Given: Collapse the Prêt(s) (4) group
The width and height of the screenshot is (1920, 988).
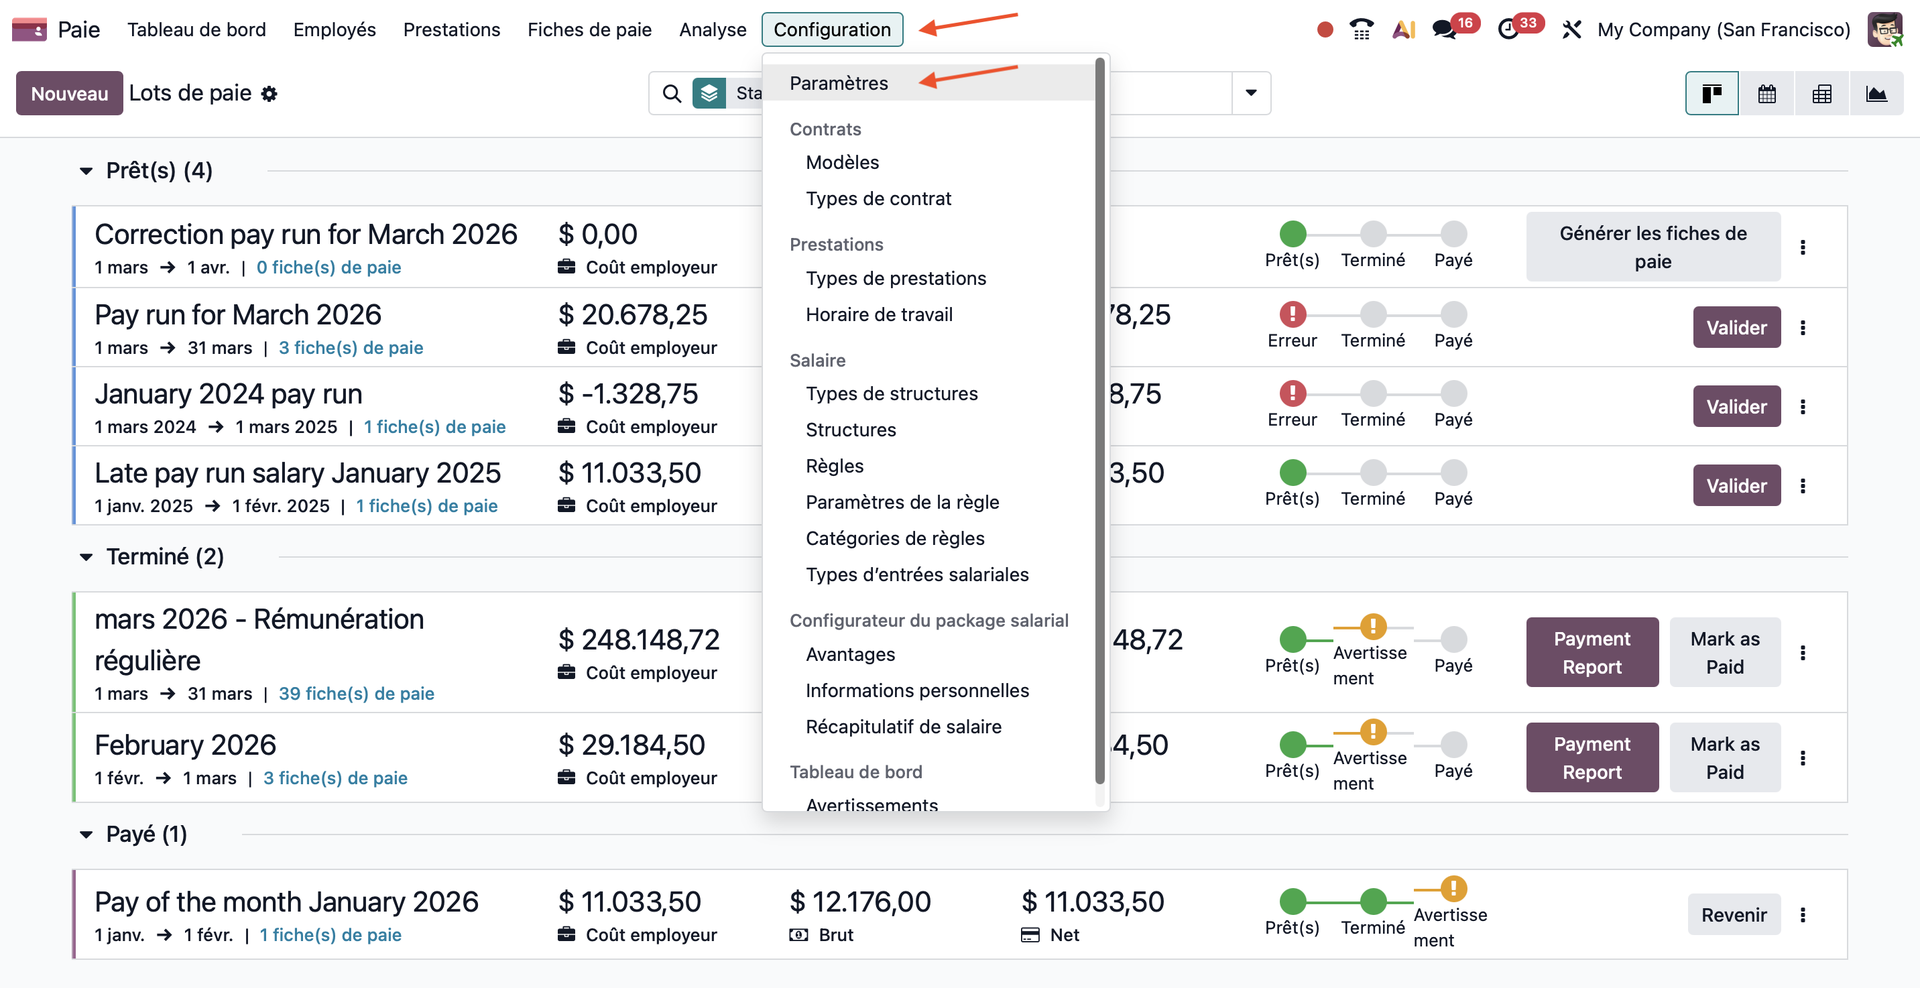Looking at the screenshot, I should click(87, 172).
